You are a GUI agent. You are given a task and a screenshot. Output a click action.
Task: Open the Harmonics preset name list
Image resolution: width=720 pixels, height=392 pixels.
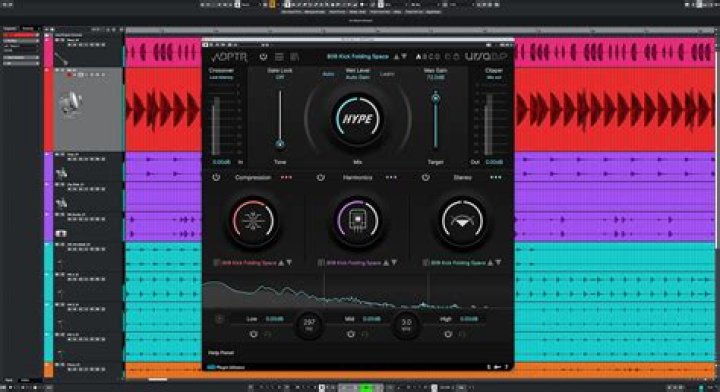354,263
